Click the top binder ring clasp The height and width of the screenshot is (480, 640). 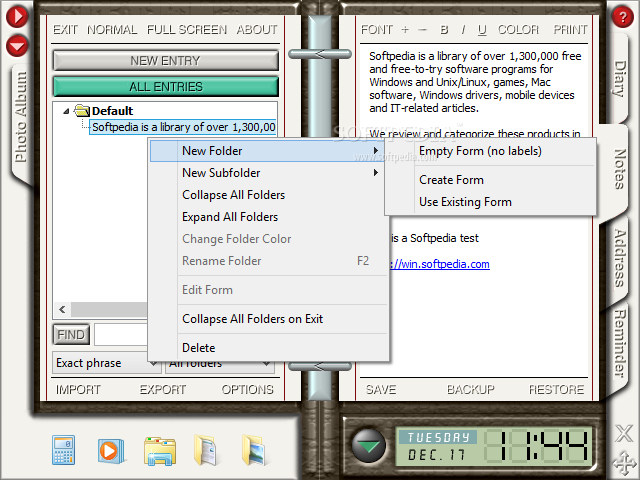pos(320,54)
